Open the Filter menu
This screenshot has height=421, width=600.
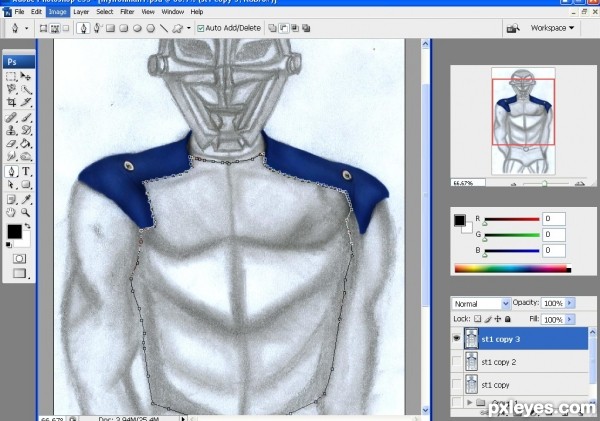click(x=127, y=12)
